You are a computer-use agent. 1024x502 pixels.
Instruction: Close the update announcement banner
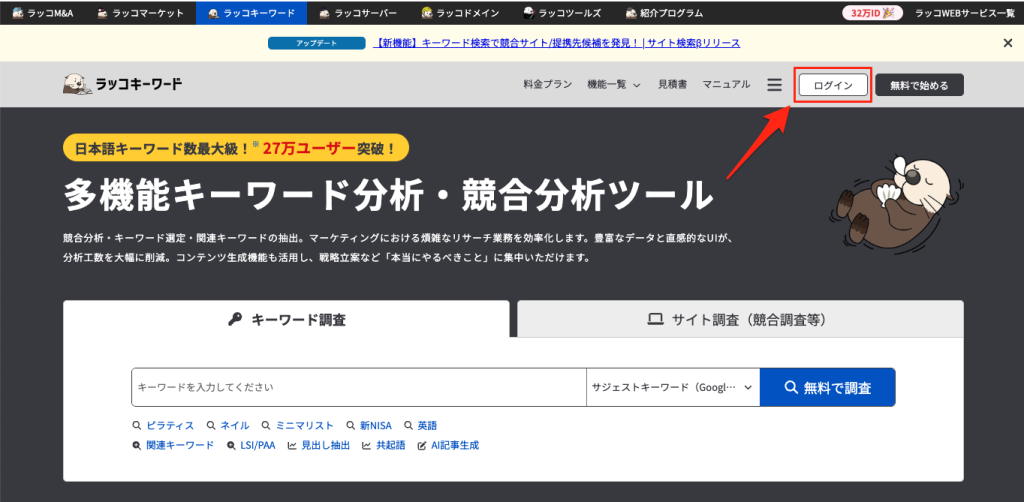pos(1007,43)
